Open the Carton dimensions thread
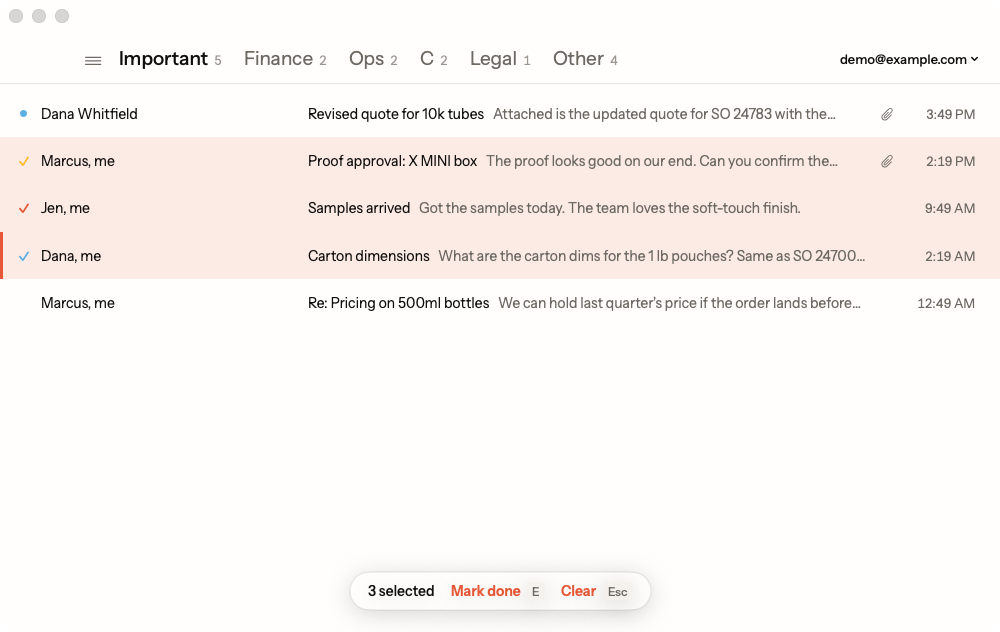Screen dimensions: 1000x632 coord(500,256)
